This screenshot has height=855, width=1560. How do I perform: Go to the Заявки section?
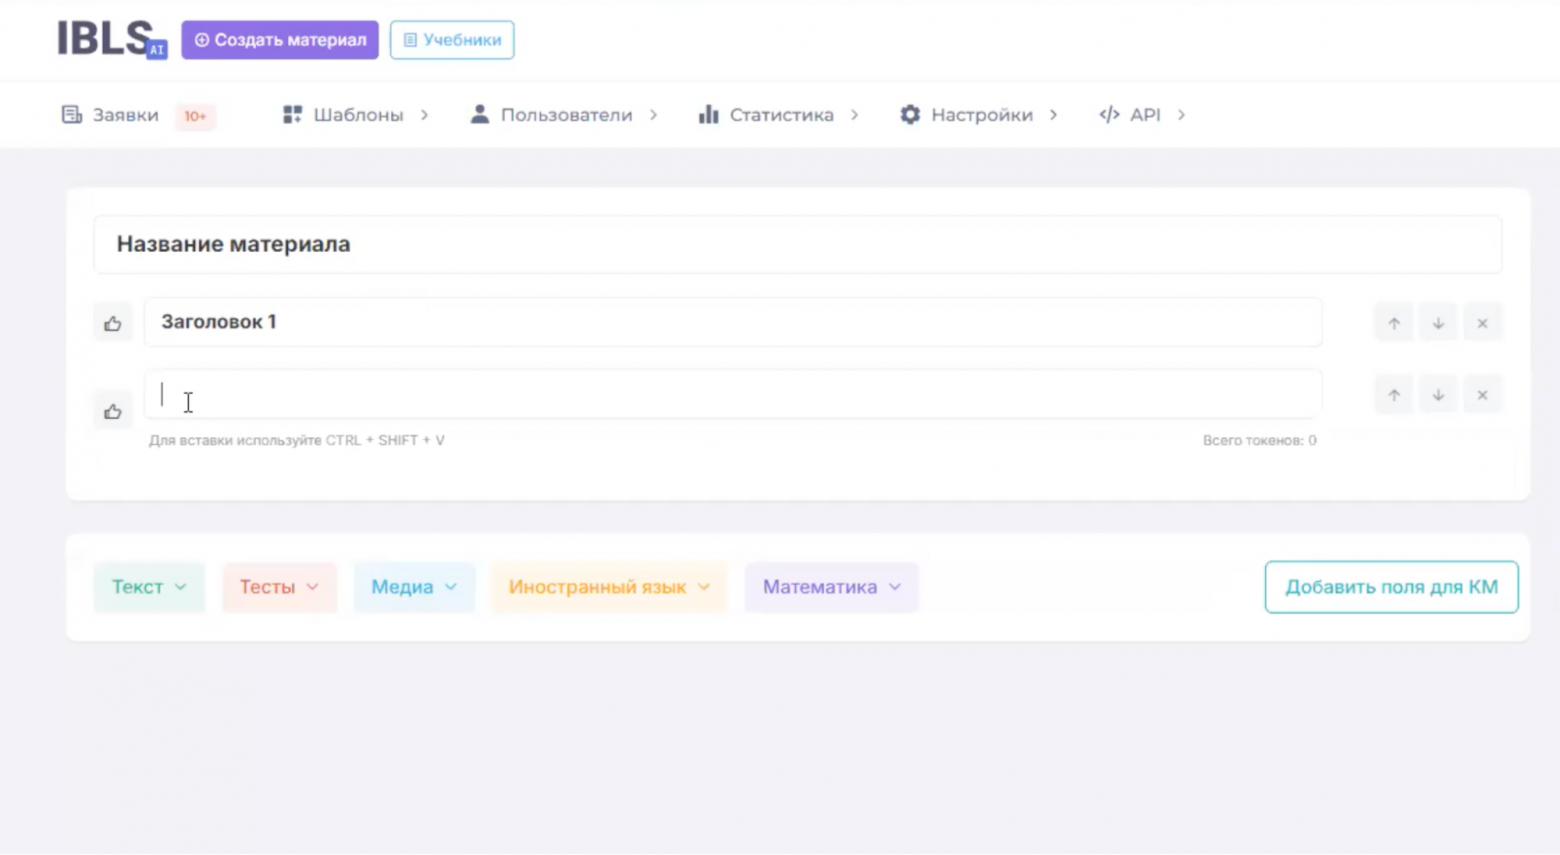(x=125, y=114)
